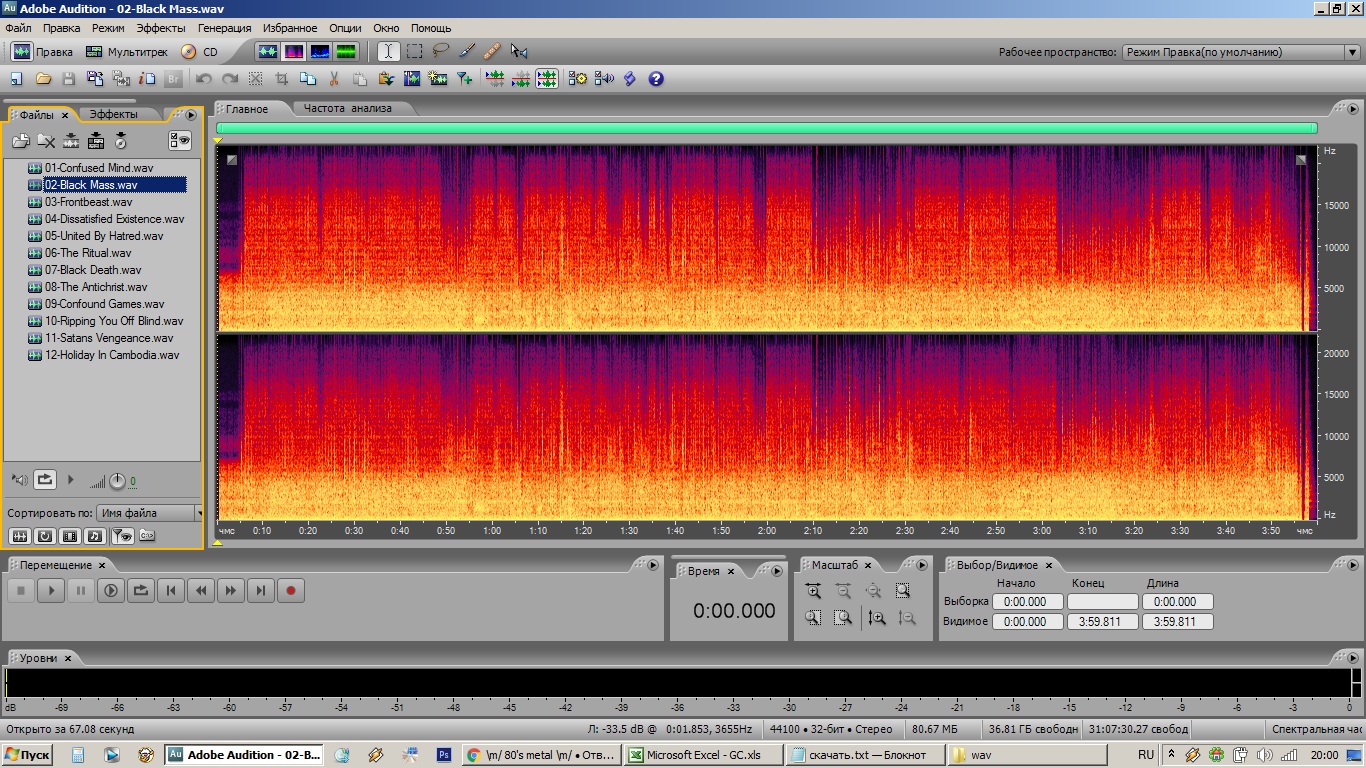Toggle autoplay speaker in Файлы panel
Screen dimensions: 1366x768
coord(19,480)
